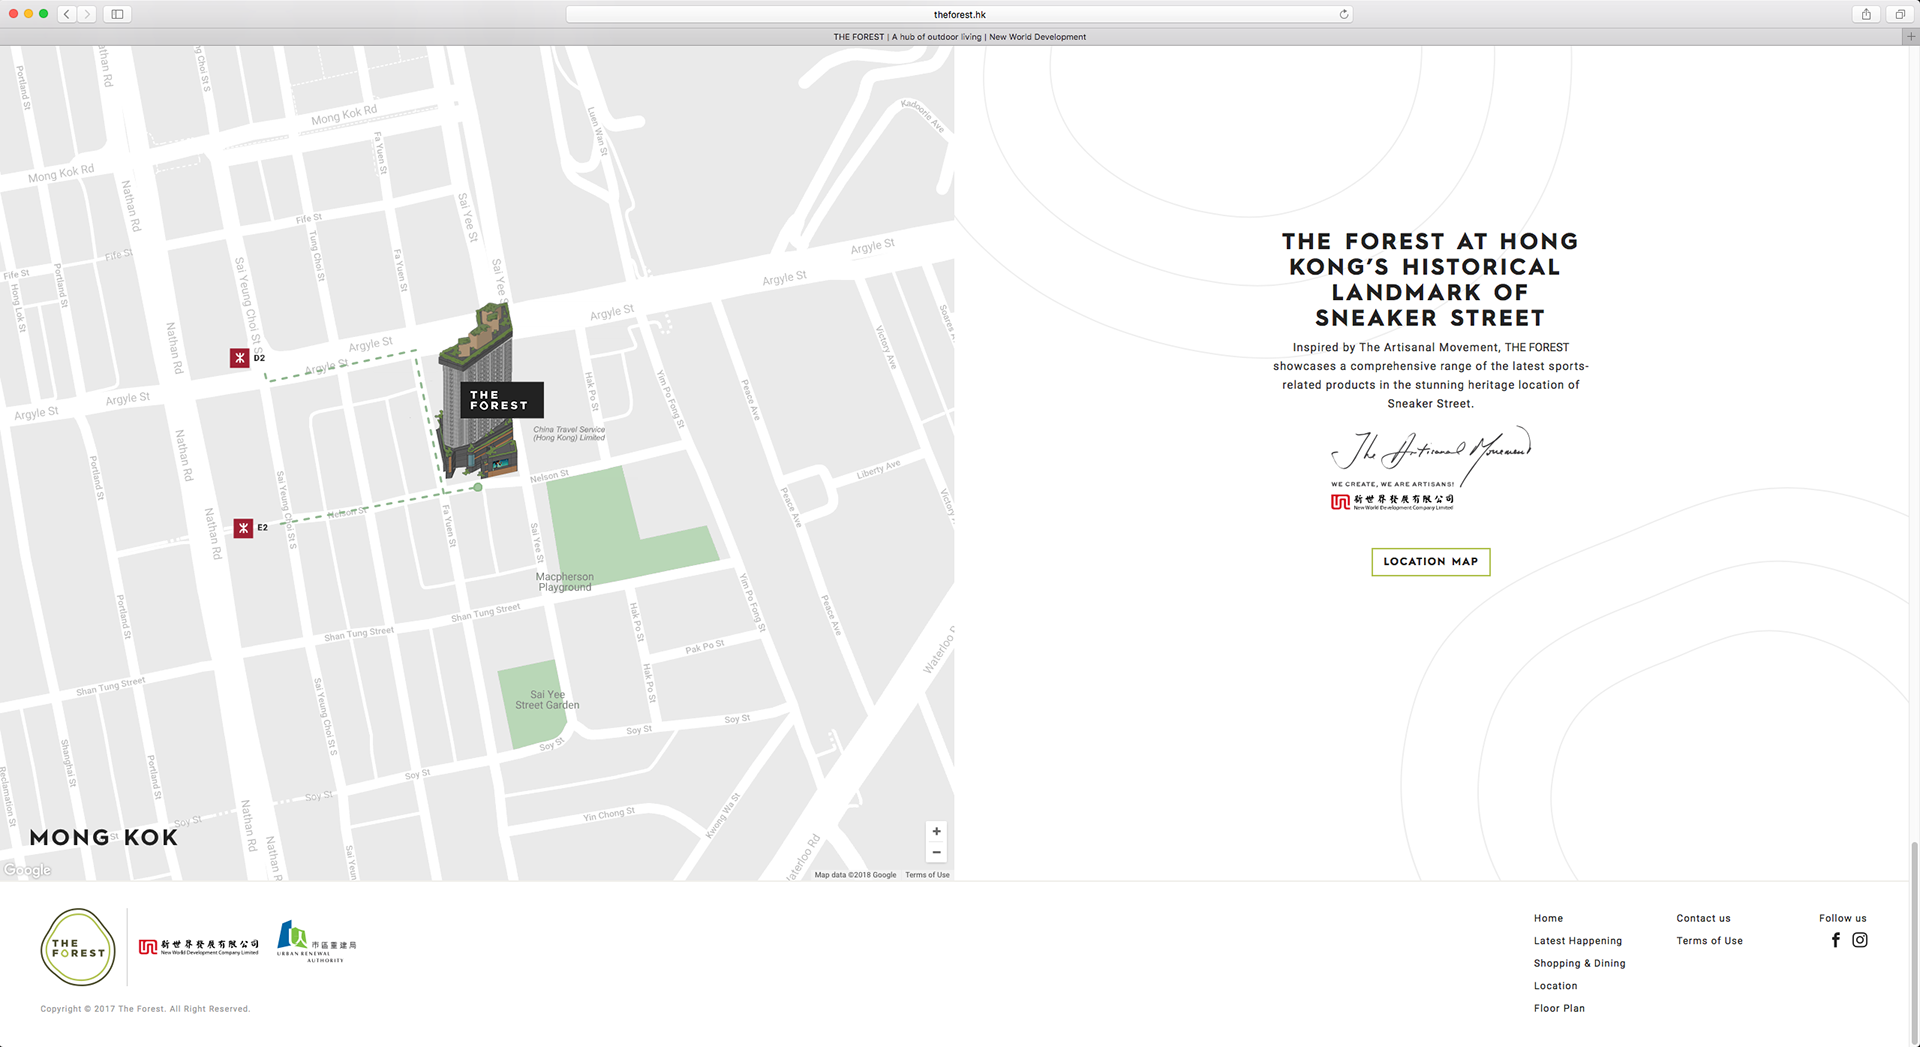Click the Google logo on the map
The image size is (1920, 1047).
point(28,870)
